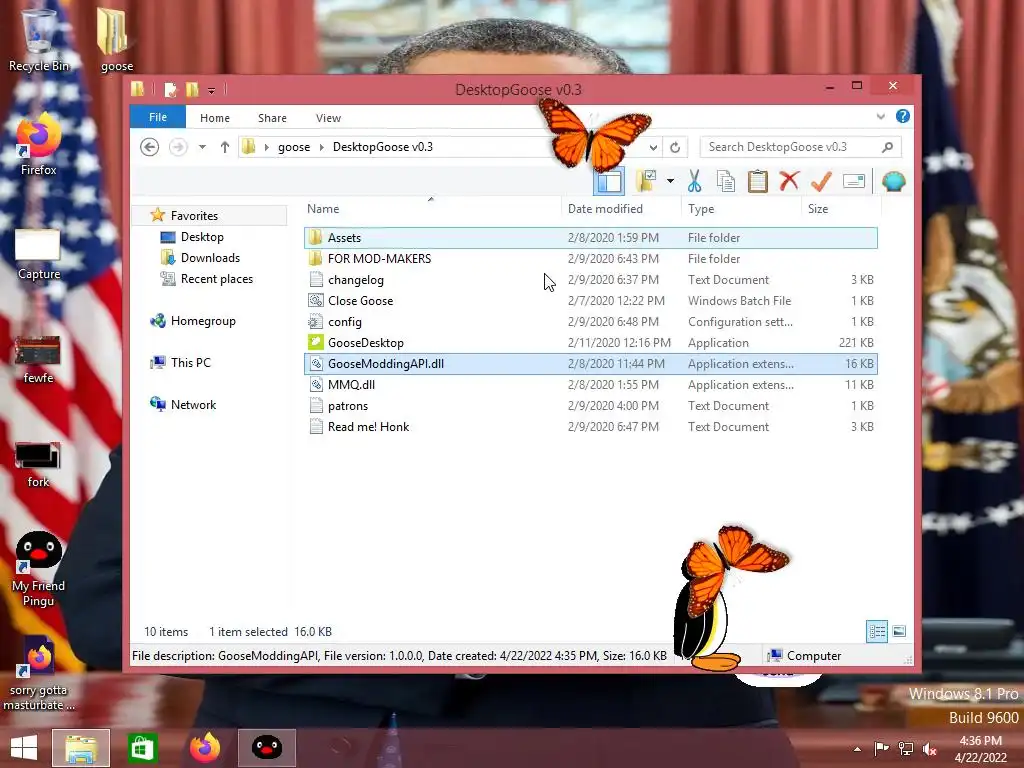Open the Windows Start button
This screenshot has height=768, width=1024.
coord(24,748)
